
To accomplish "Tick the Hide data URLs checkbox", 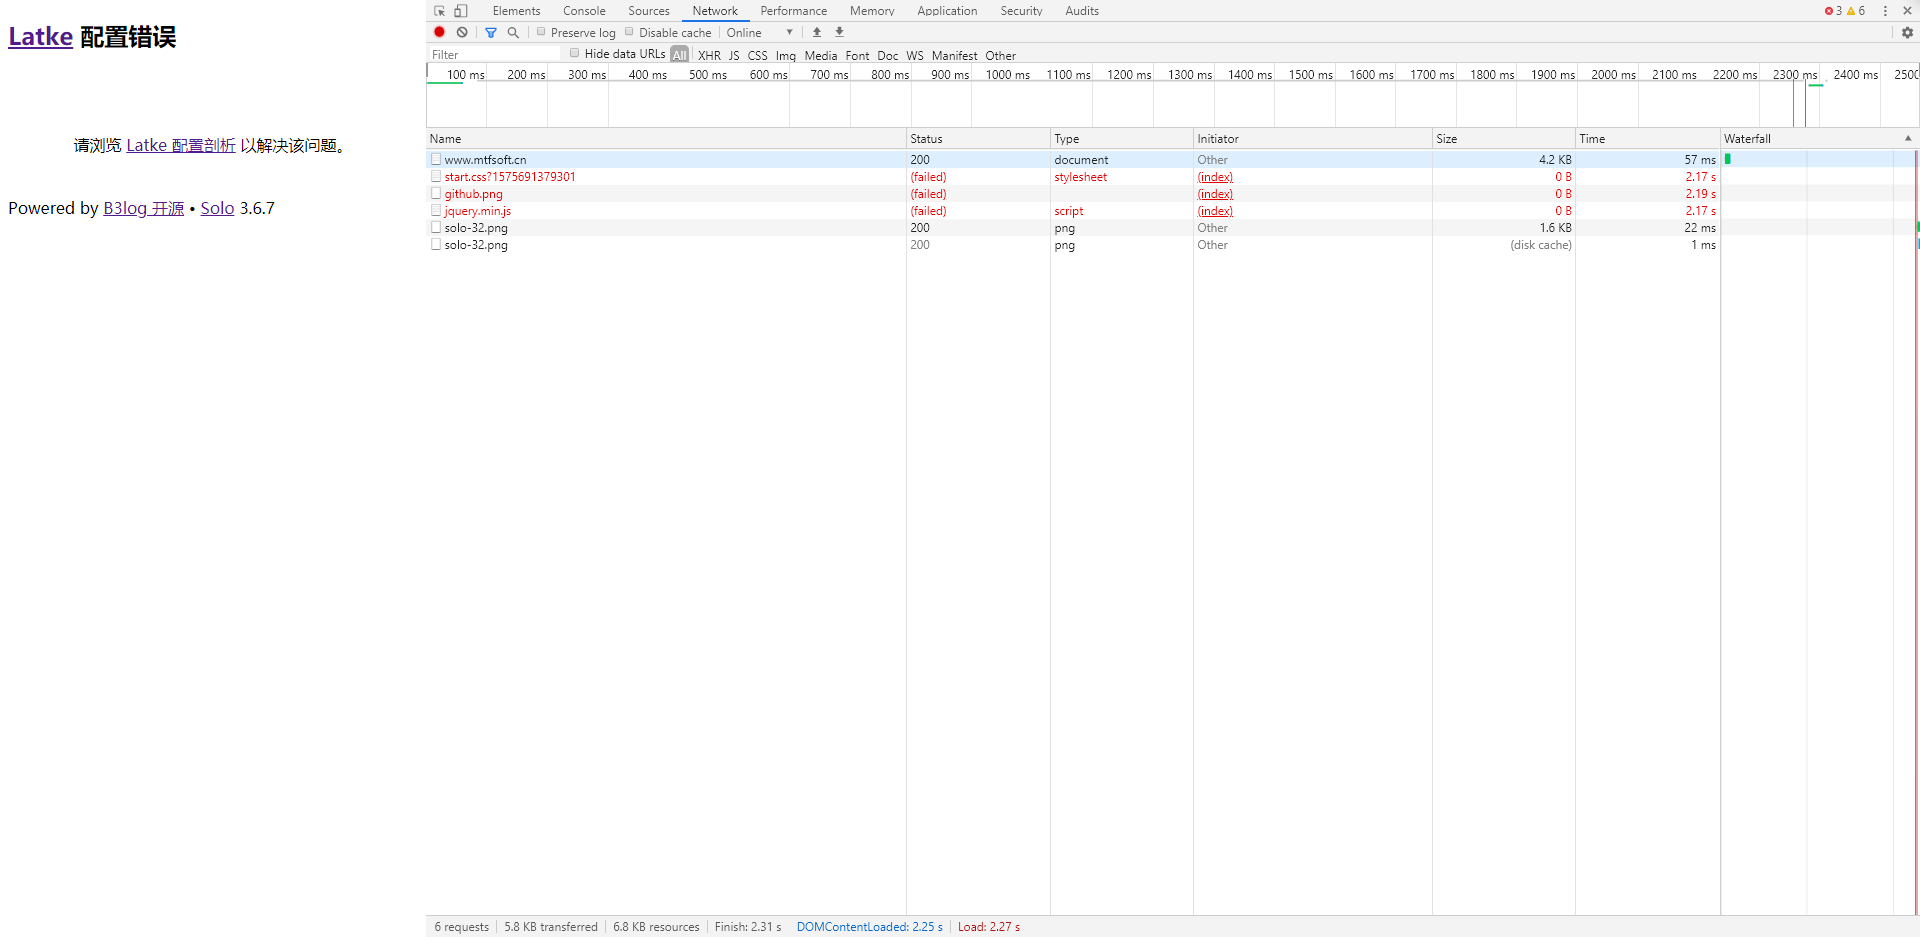I will [575, 53].
